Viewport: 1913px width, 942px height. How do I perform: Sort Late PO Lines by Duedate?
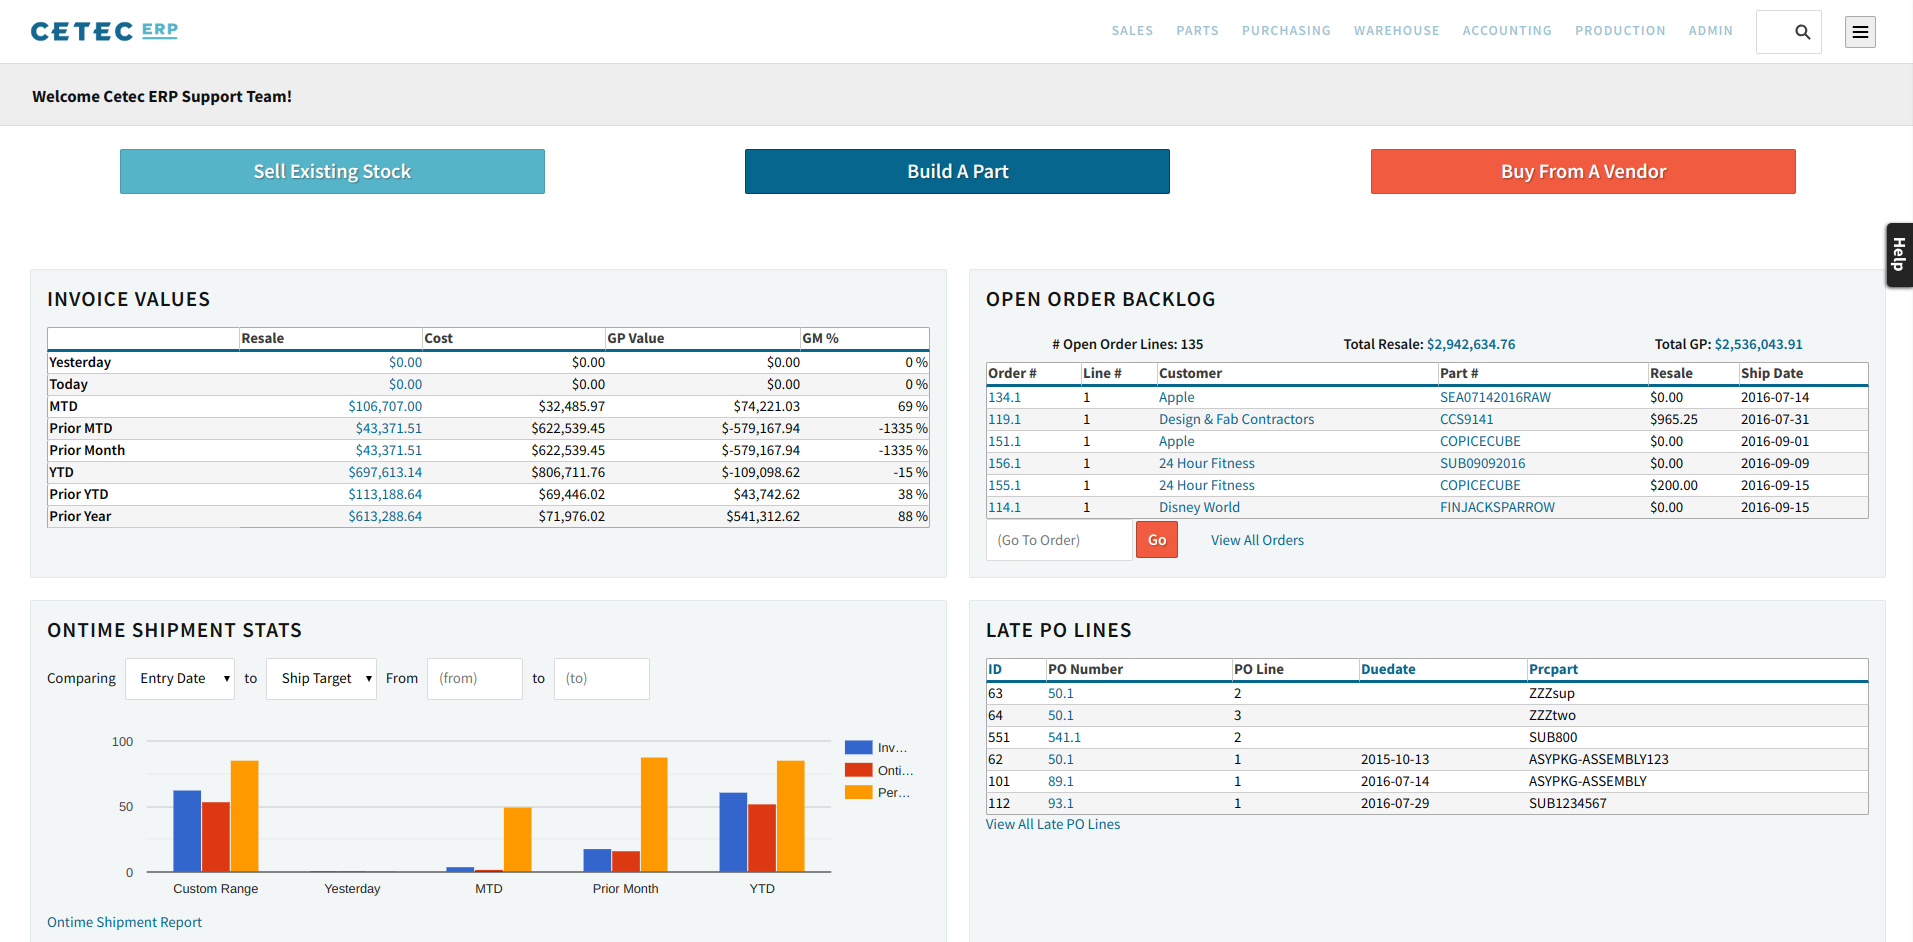click(x=1388, y=669)
